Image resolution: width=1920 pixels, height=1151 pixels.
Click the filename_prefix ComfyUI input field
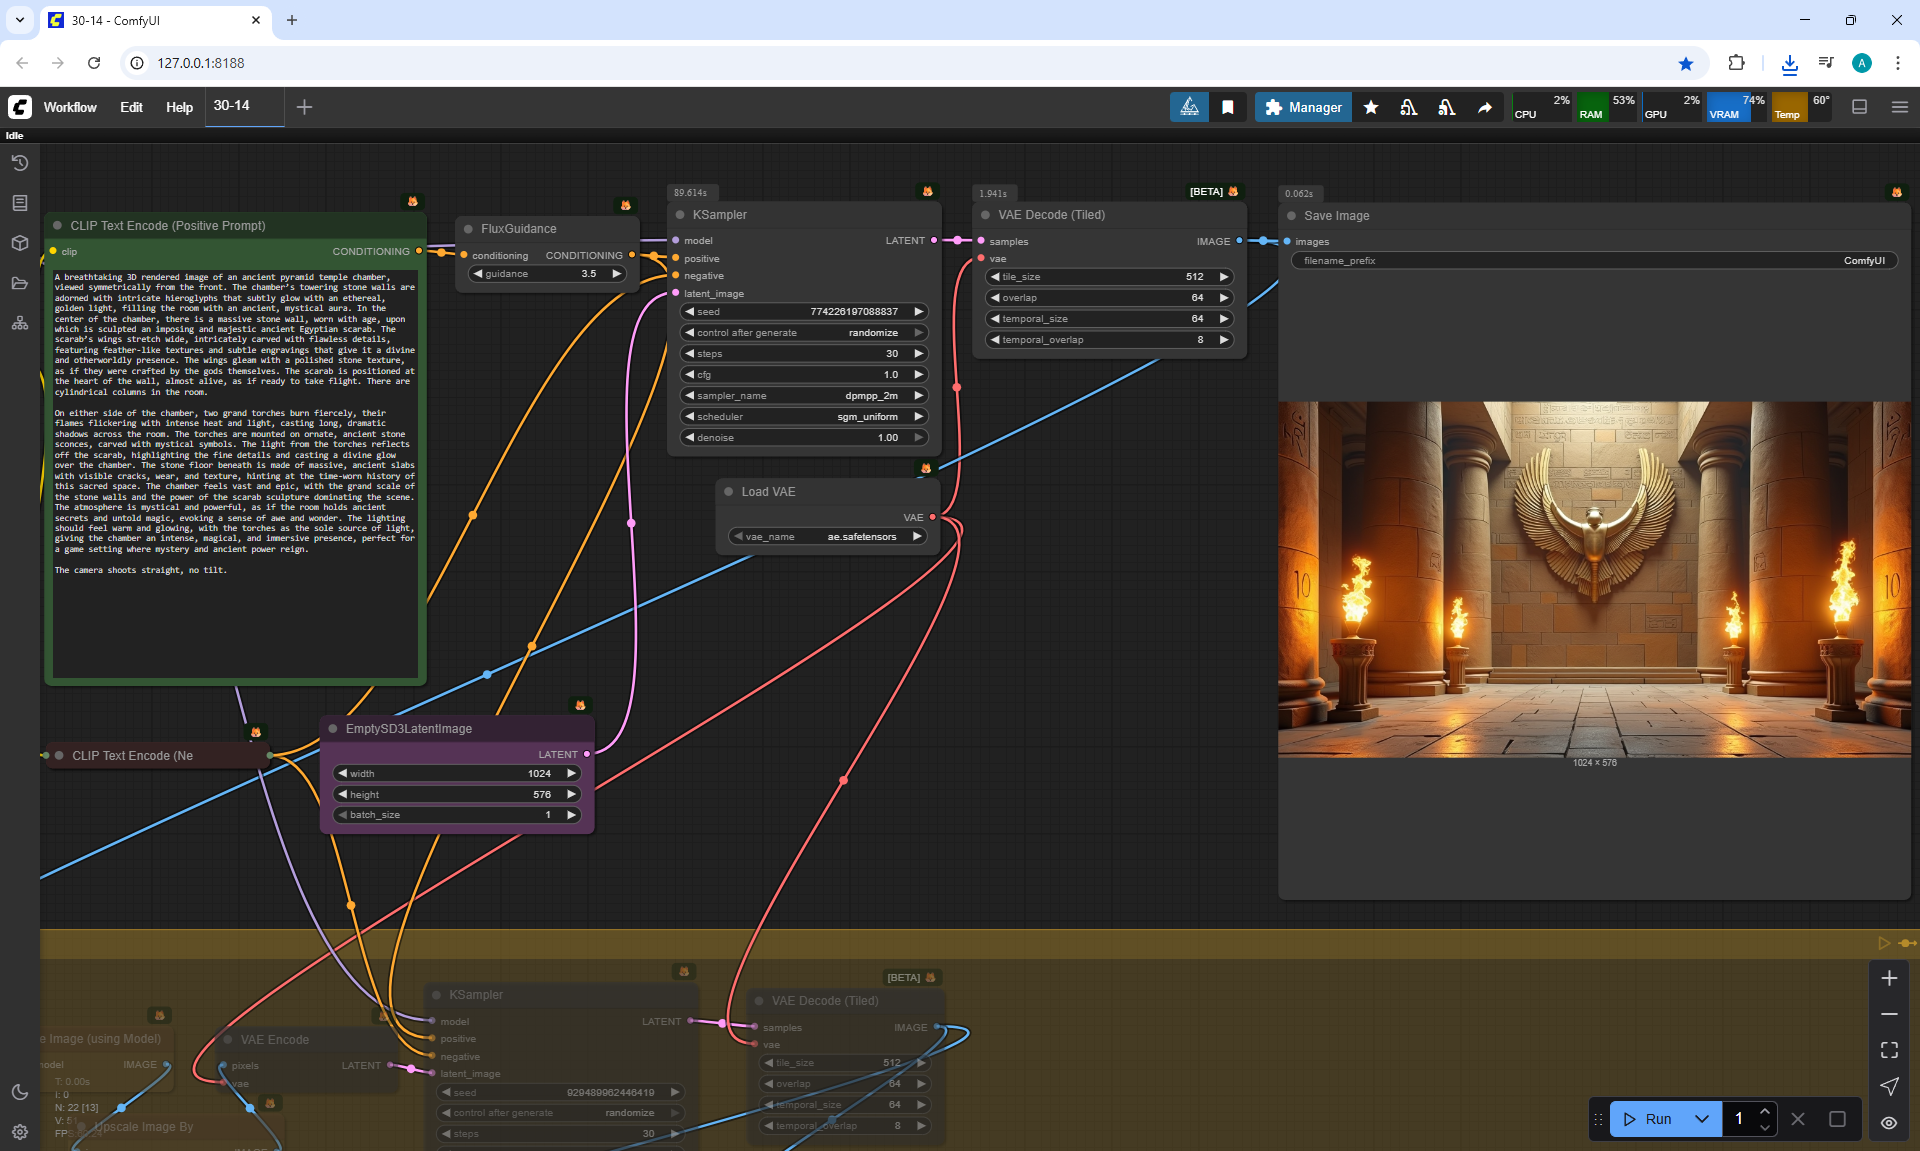[x=1594, y=261]
